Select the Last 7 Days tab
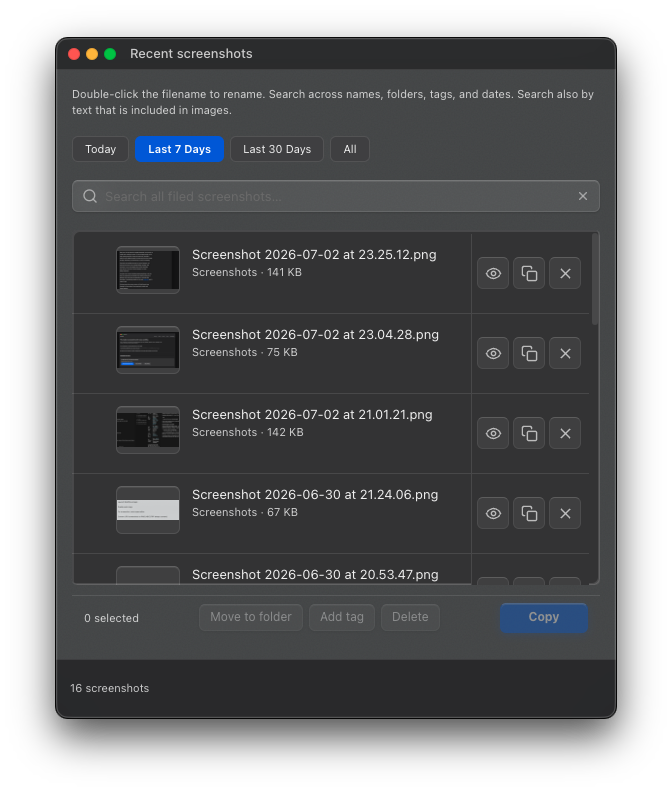Viewport: 672px width, 792px height. pyautogui.click(x=179, y=149)
